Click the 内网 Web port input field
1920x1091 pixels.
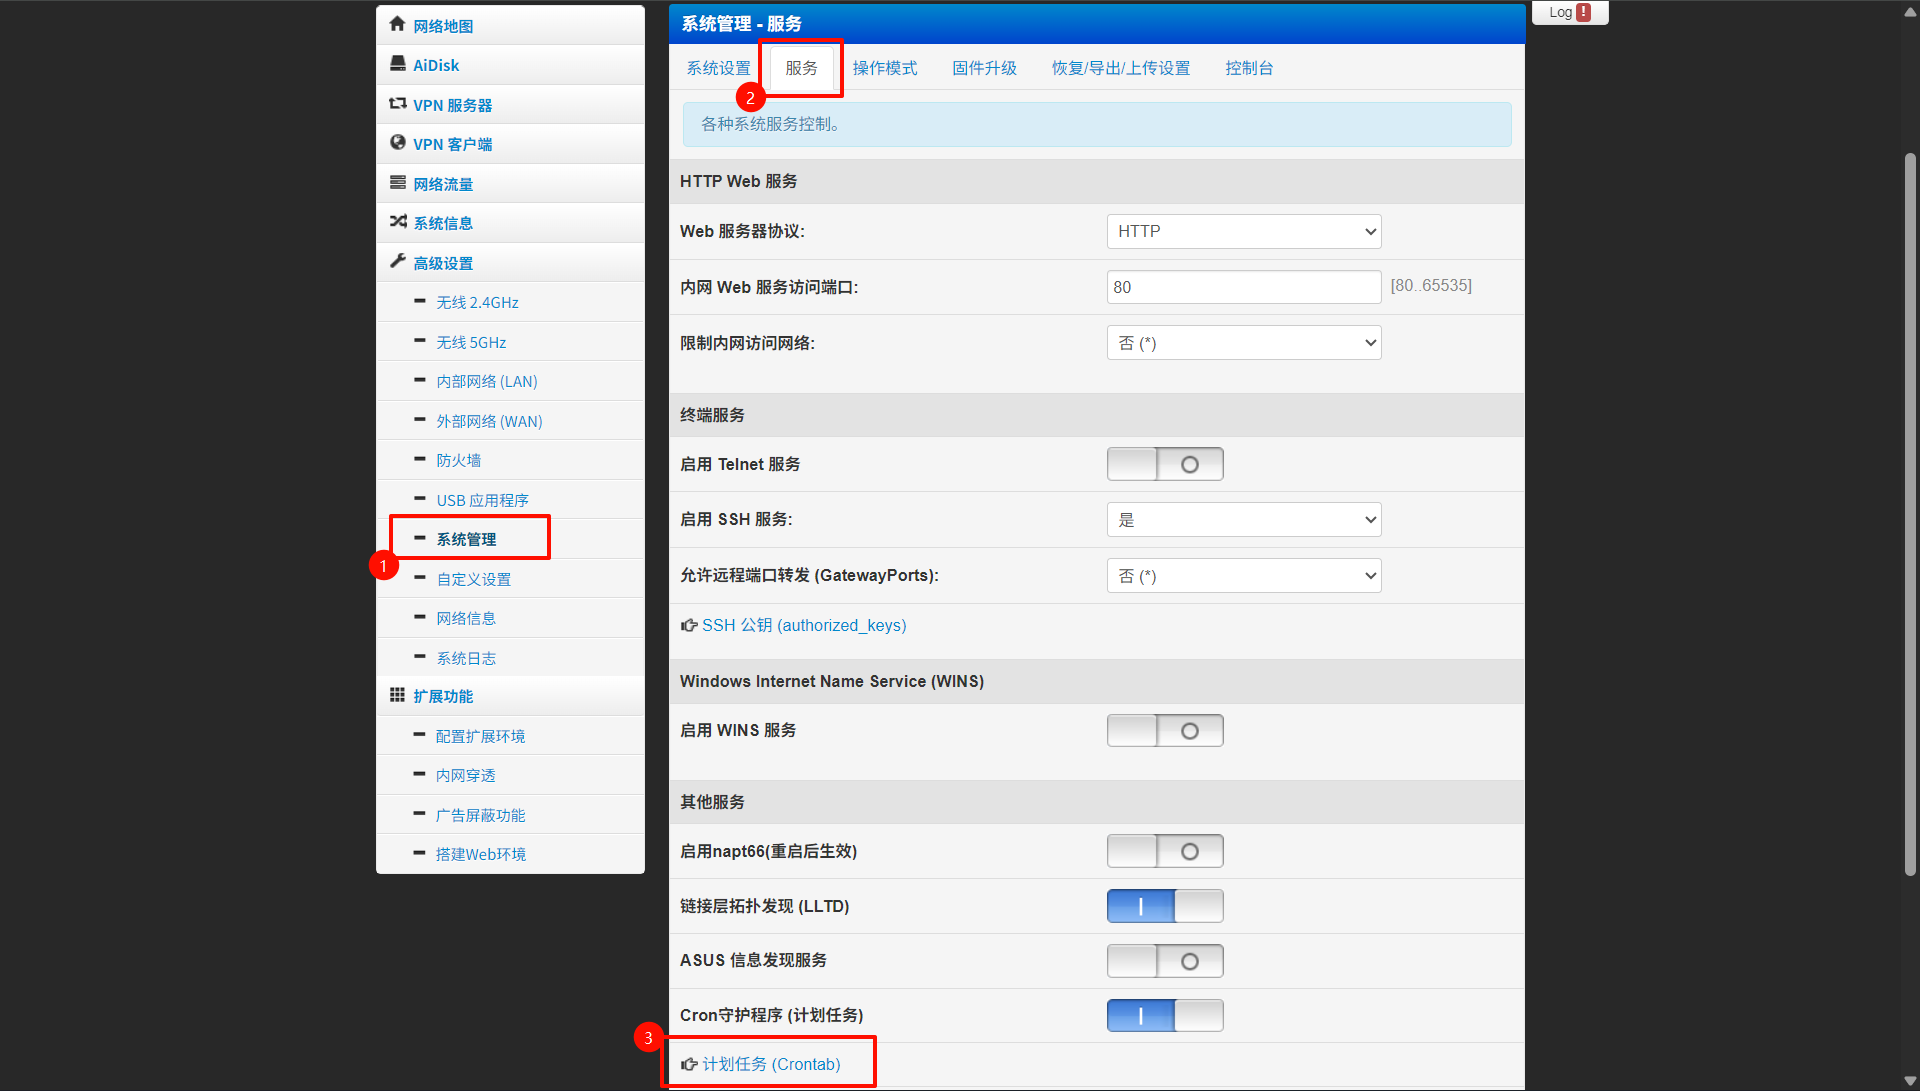pos(1243,287)
